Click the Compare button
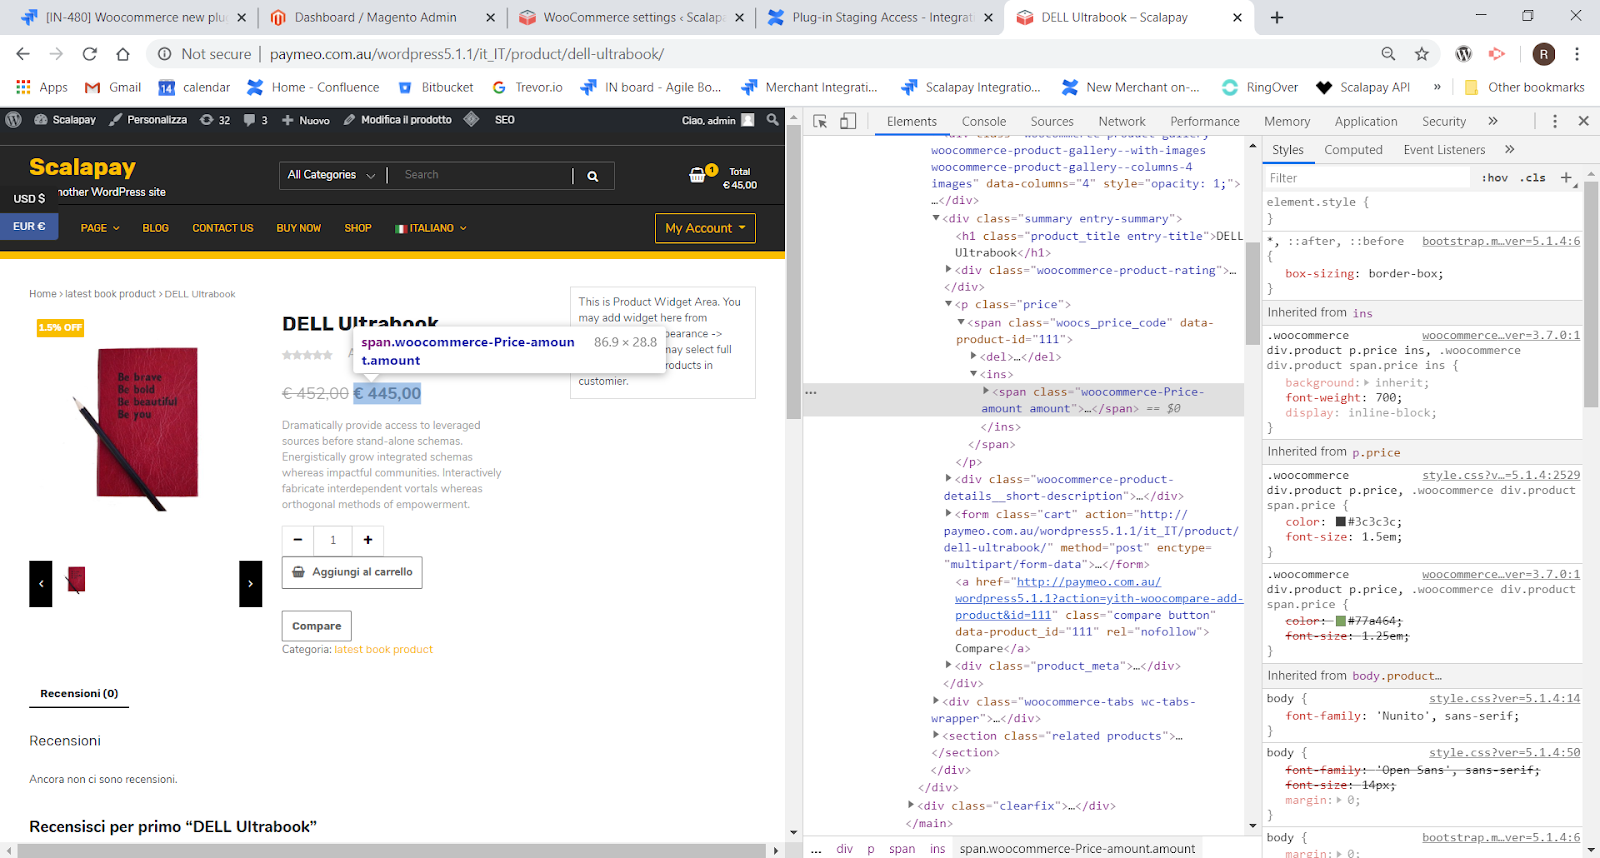The height and width of the screenshot is (858, 1600). (316, 626)
